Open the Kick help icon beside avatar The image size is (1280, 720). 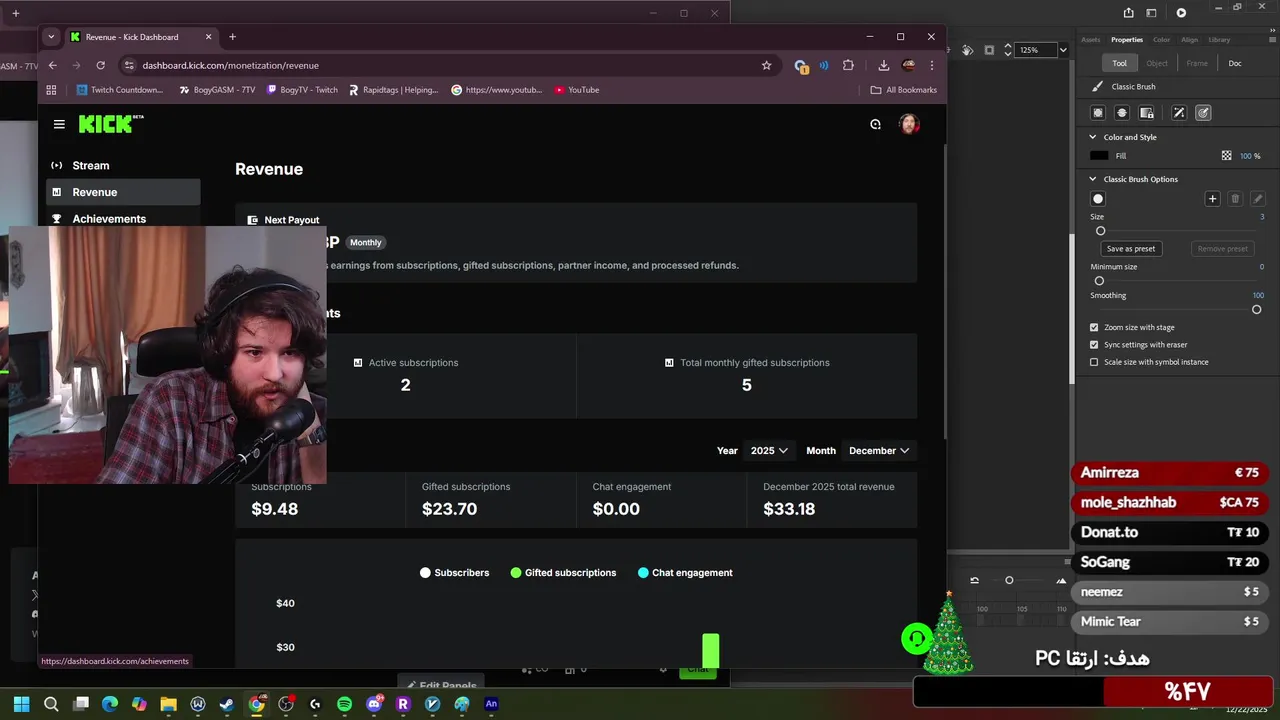pos(875,124)
